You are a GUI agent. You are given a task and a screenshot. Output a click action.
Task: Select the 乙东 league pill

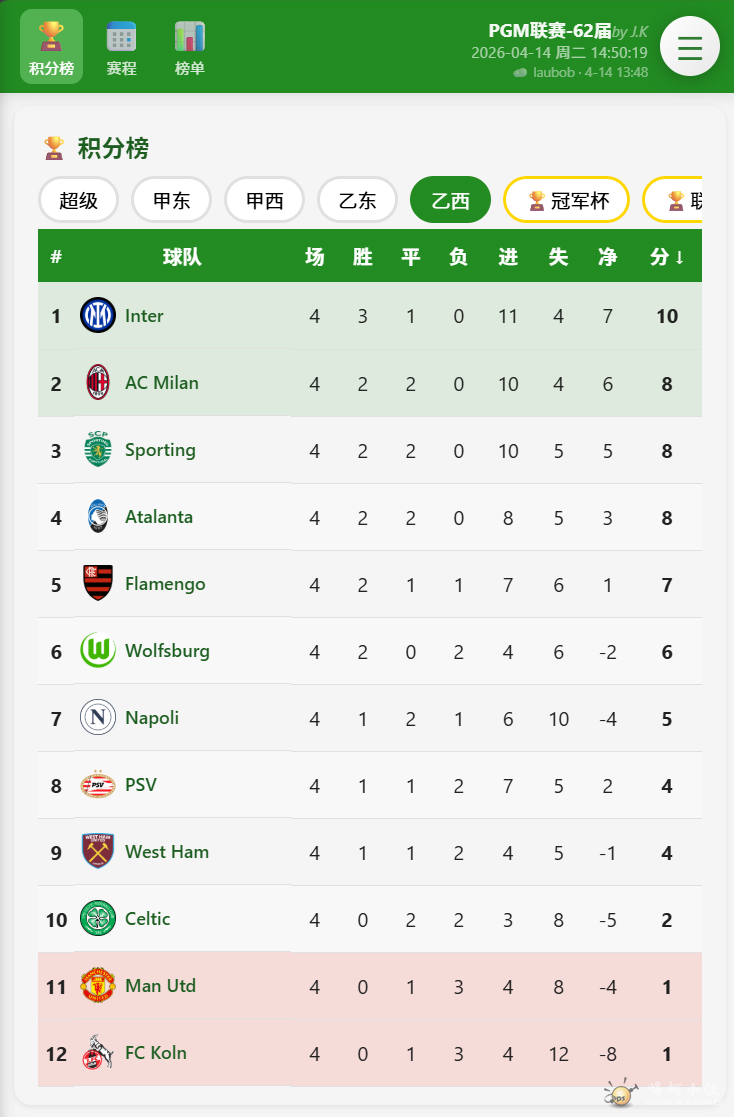[x=357, y=200]
